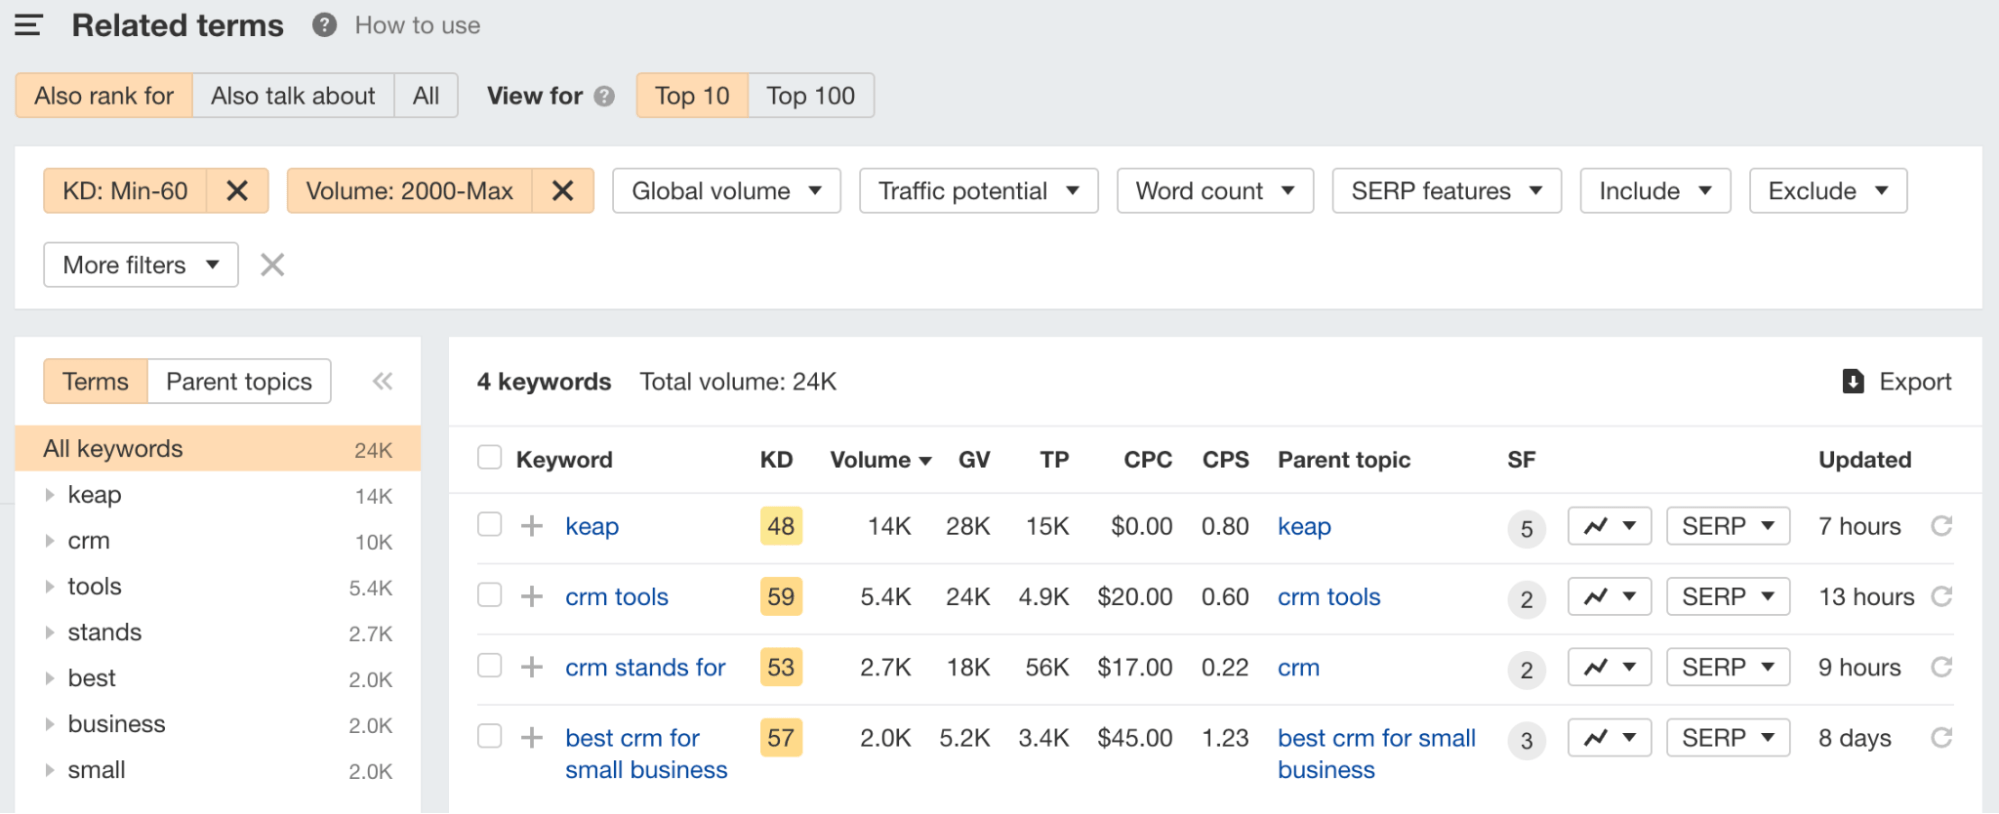
Task: Edit the KD: Min-60 filter
Action: (x=125, y=190)
